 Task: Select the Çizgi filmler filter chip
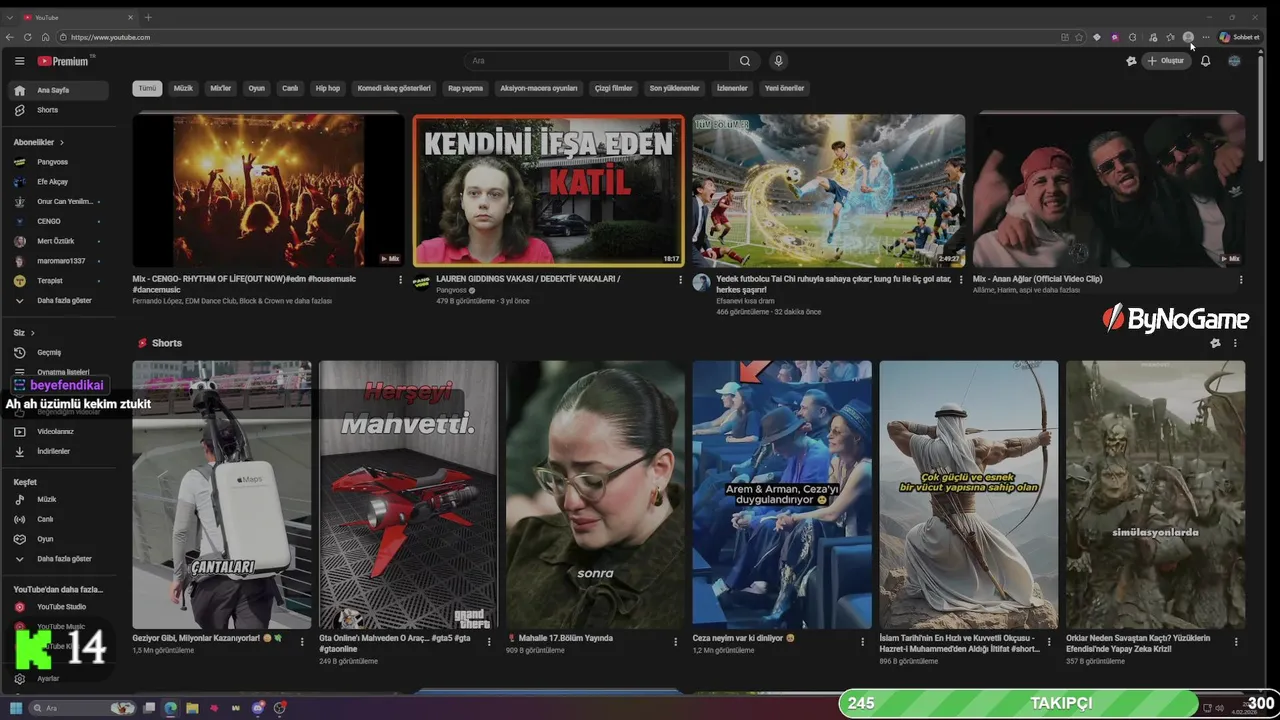pyautogui.click(x=614, y=88)
